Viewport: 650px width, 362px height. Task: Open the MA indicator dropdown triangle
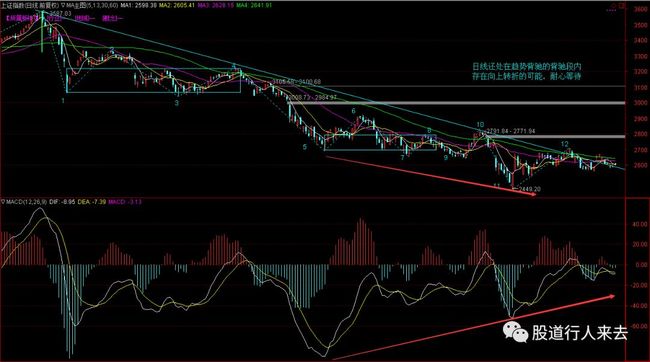point(63,5)
